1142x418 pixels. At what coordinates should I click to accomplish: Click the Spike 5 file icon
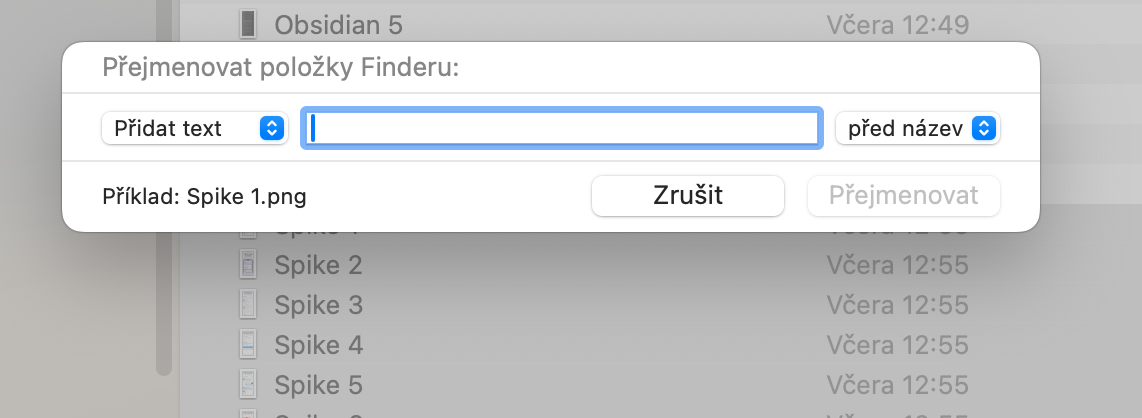tap(248, 384)
